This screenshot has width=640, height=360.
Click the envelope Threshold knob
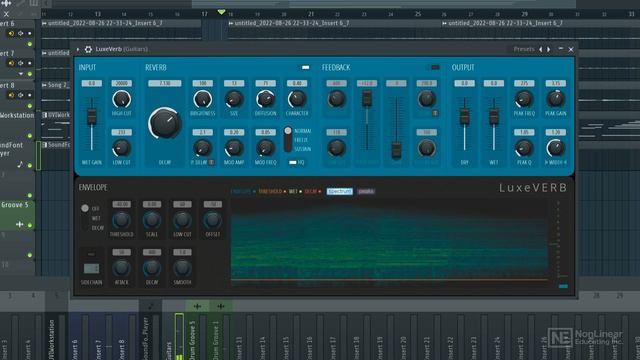(121, 220)
